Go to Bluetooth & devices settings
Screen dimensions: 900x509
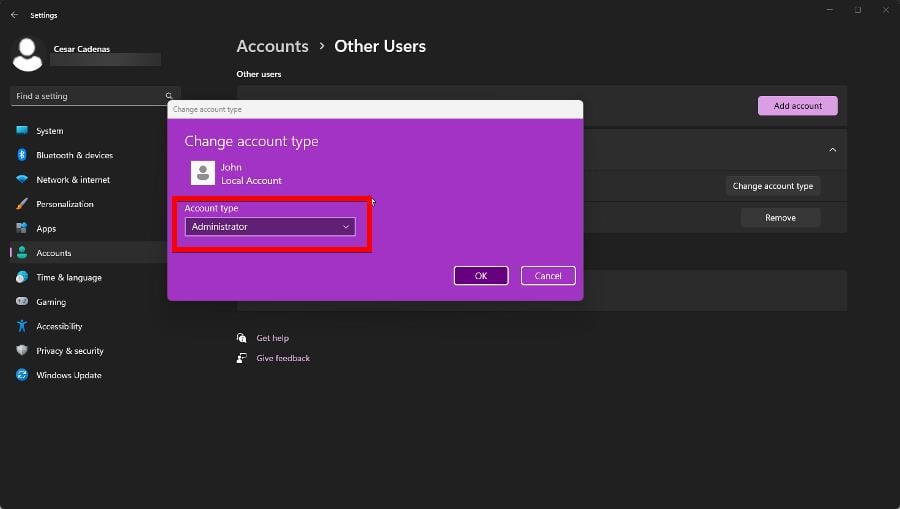coord(75,155)
